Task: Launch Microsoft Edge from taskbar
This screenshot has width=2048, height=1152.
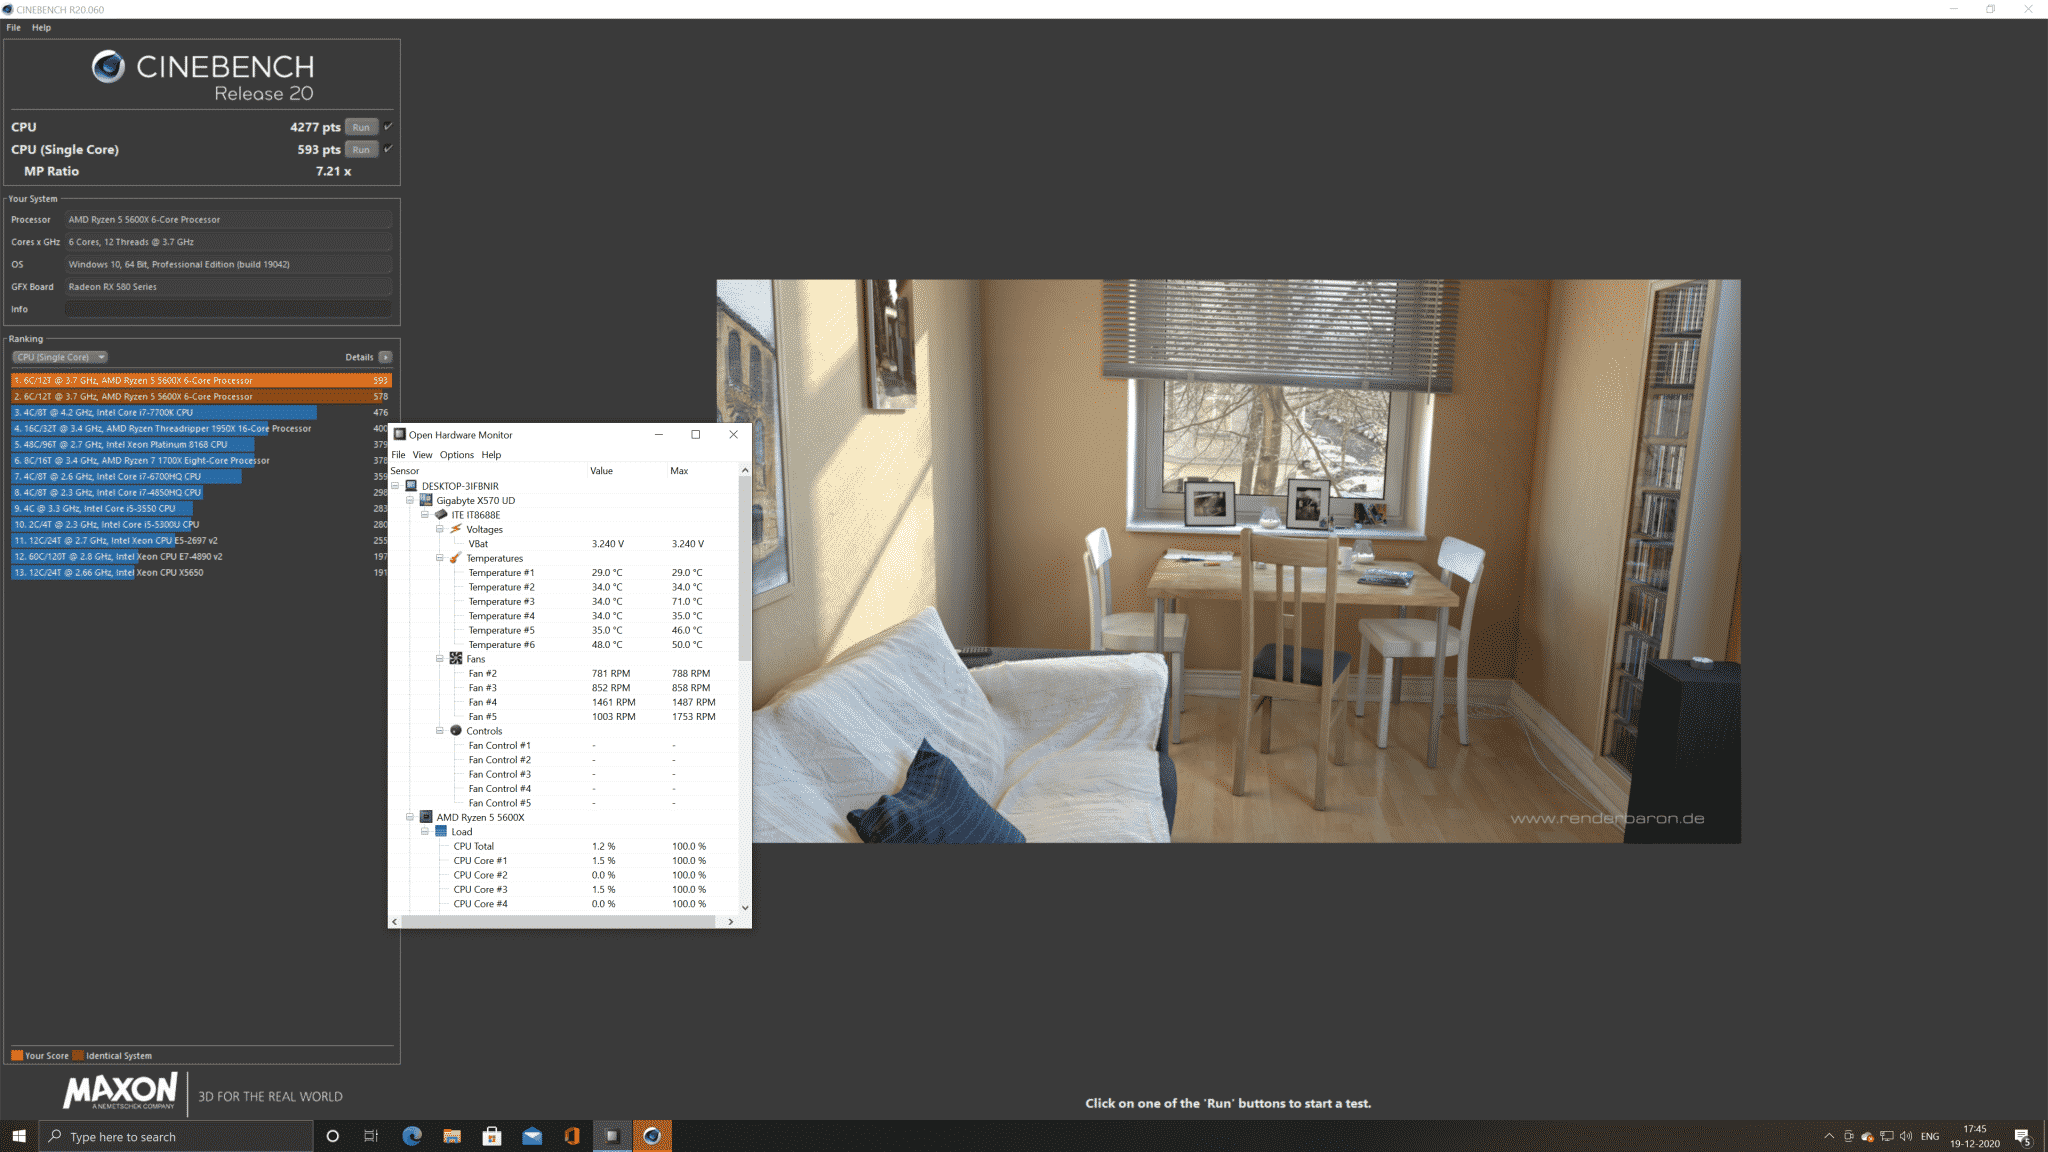Action: pyautogui.click(x=412, y=1136)
